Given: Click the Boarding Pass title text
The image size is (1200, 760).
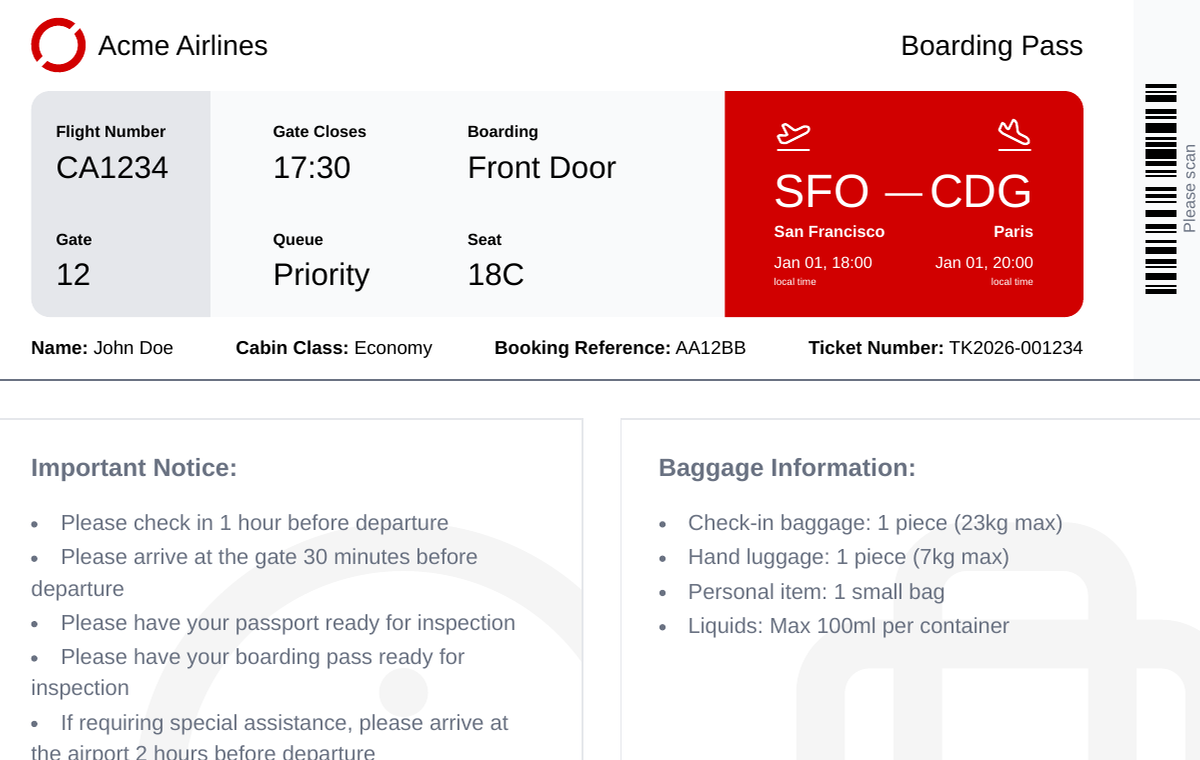Looking at the screenshot, I should [x=991, y=46].
